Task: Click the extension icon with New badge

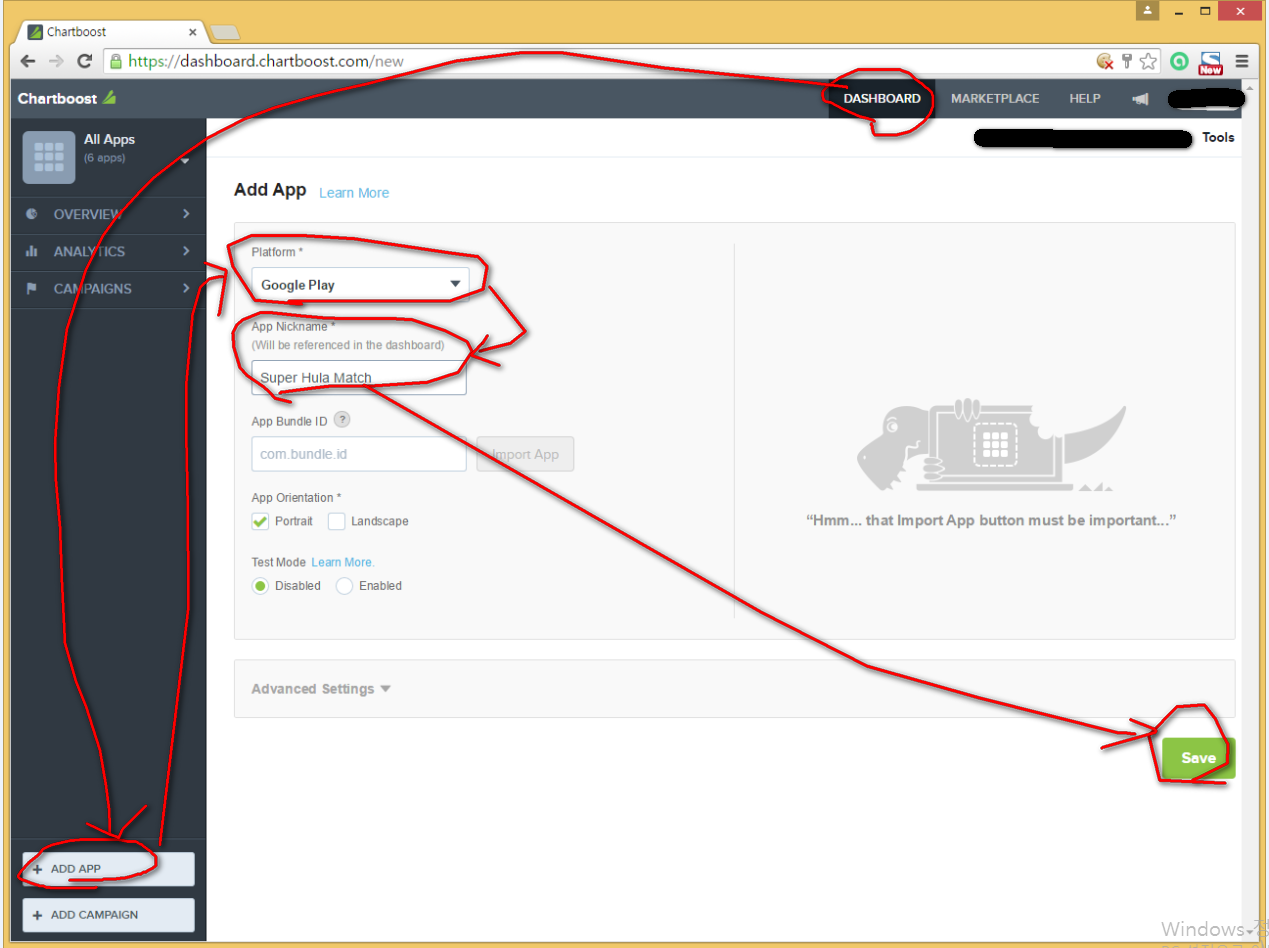Action: pyautogui.click(x=1211, y=62)
